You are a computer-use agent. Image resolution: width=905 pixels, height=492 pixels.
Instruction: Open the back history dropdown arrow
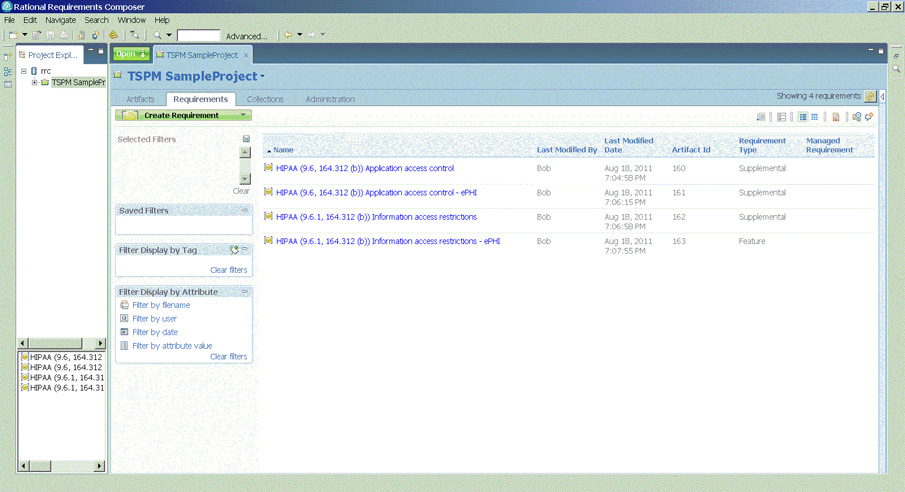tap(300, 35)
